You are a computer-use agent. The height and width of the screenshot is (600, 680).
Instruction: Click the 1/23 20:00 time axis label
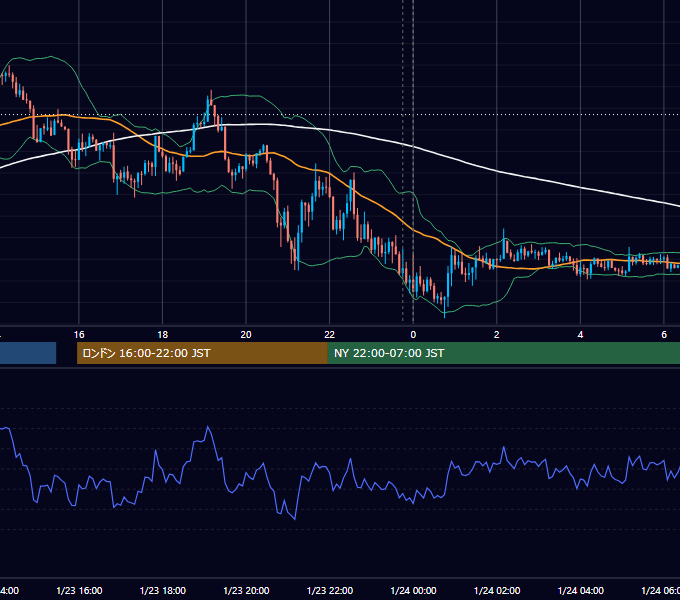tap(246, 590)
